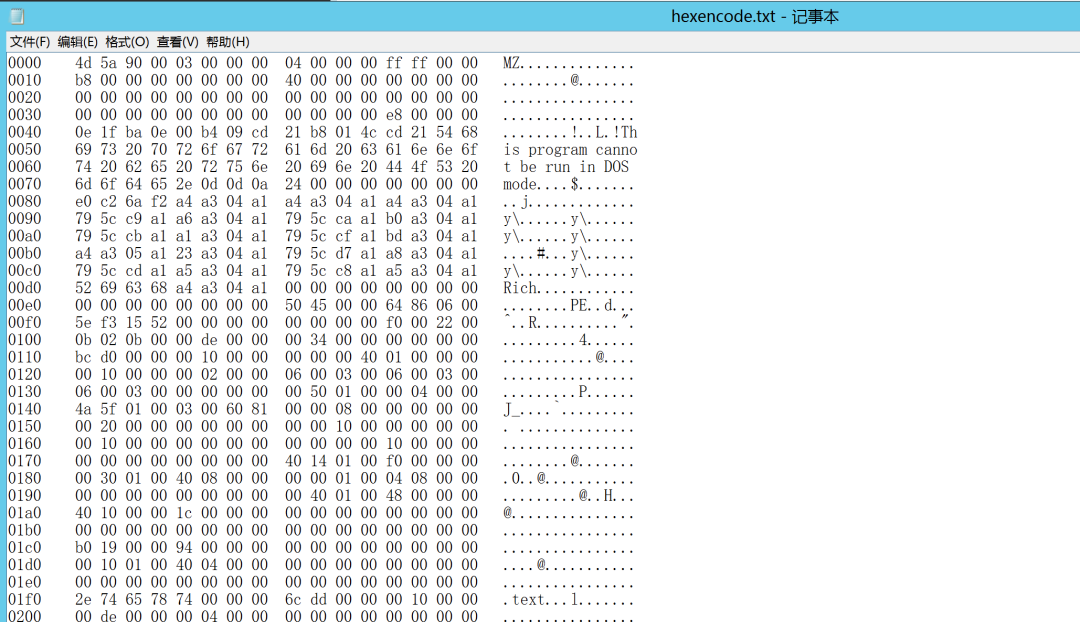The image size is (1080, 622).
Task: Click 'is program canno' ASCII text
Action: pyautogui.click(x=570, y=150)
